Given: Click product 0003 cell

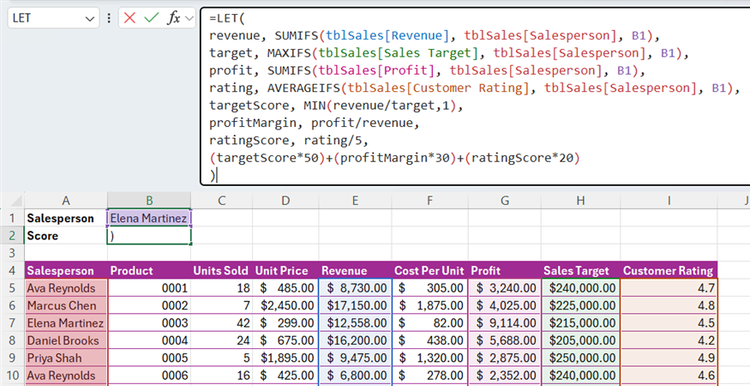Looking at the screenshot, I should point(149,323).
